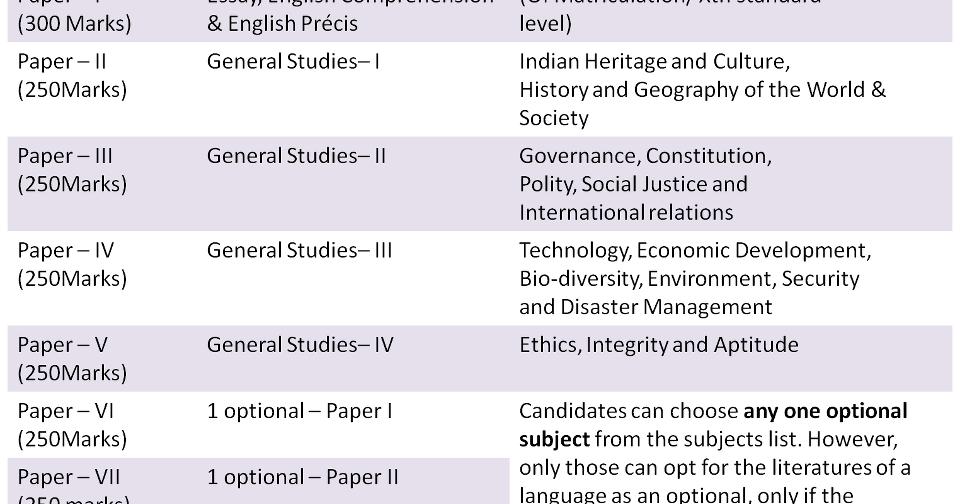Click the "General Studies– I" cell

(293, 62)
